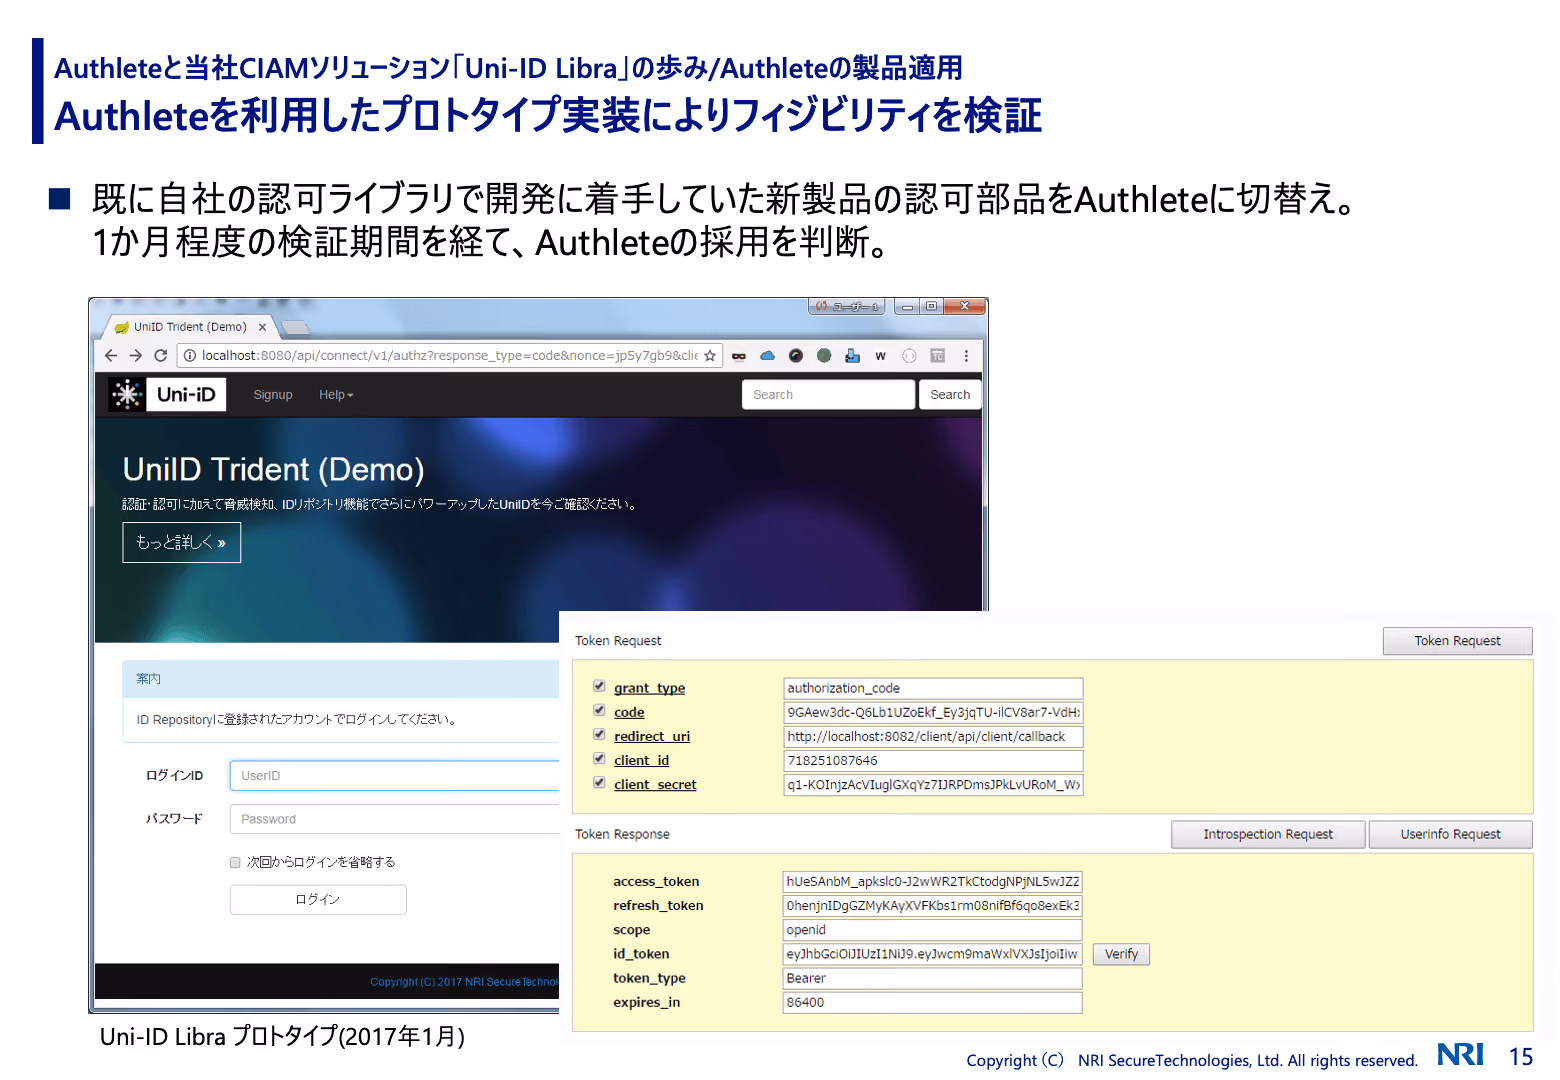Click the Uni-iD brand text in the navbar

(186, 395)
